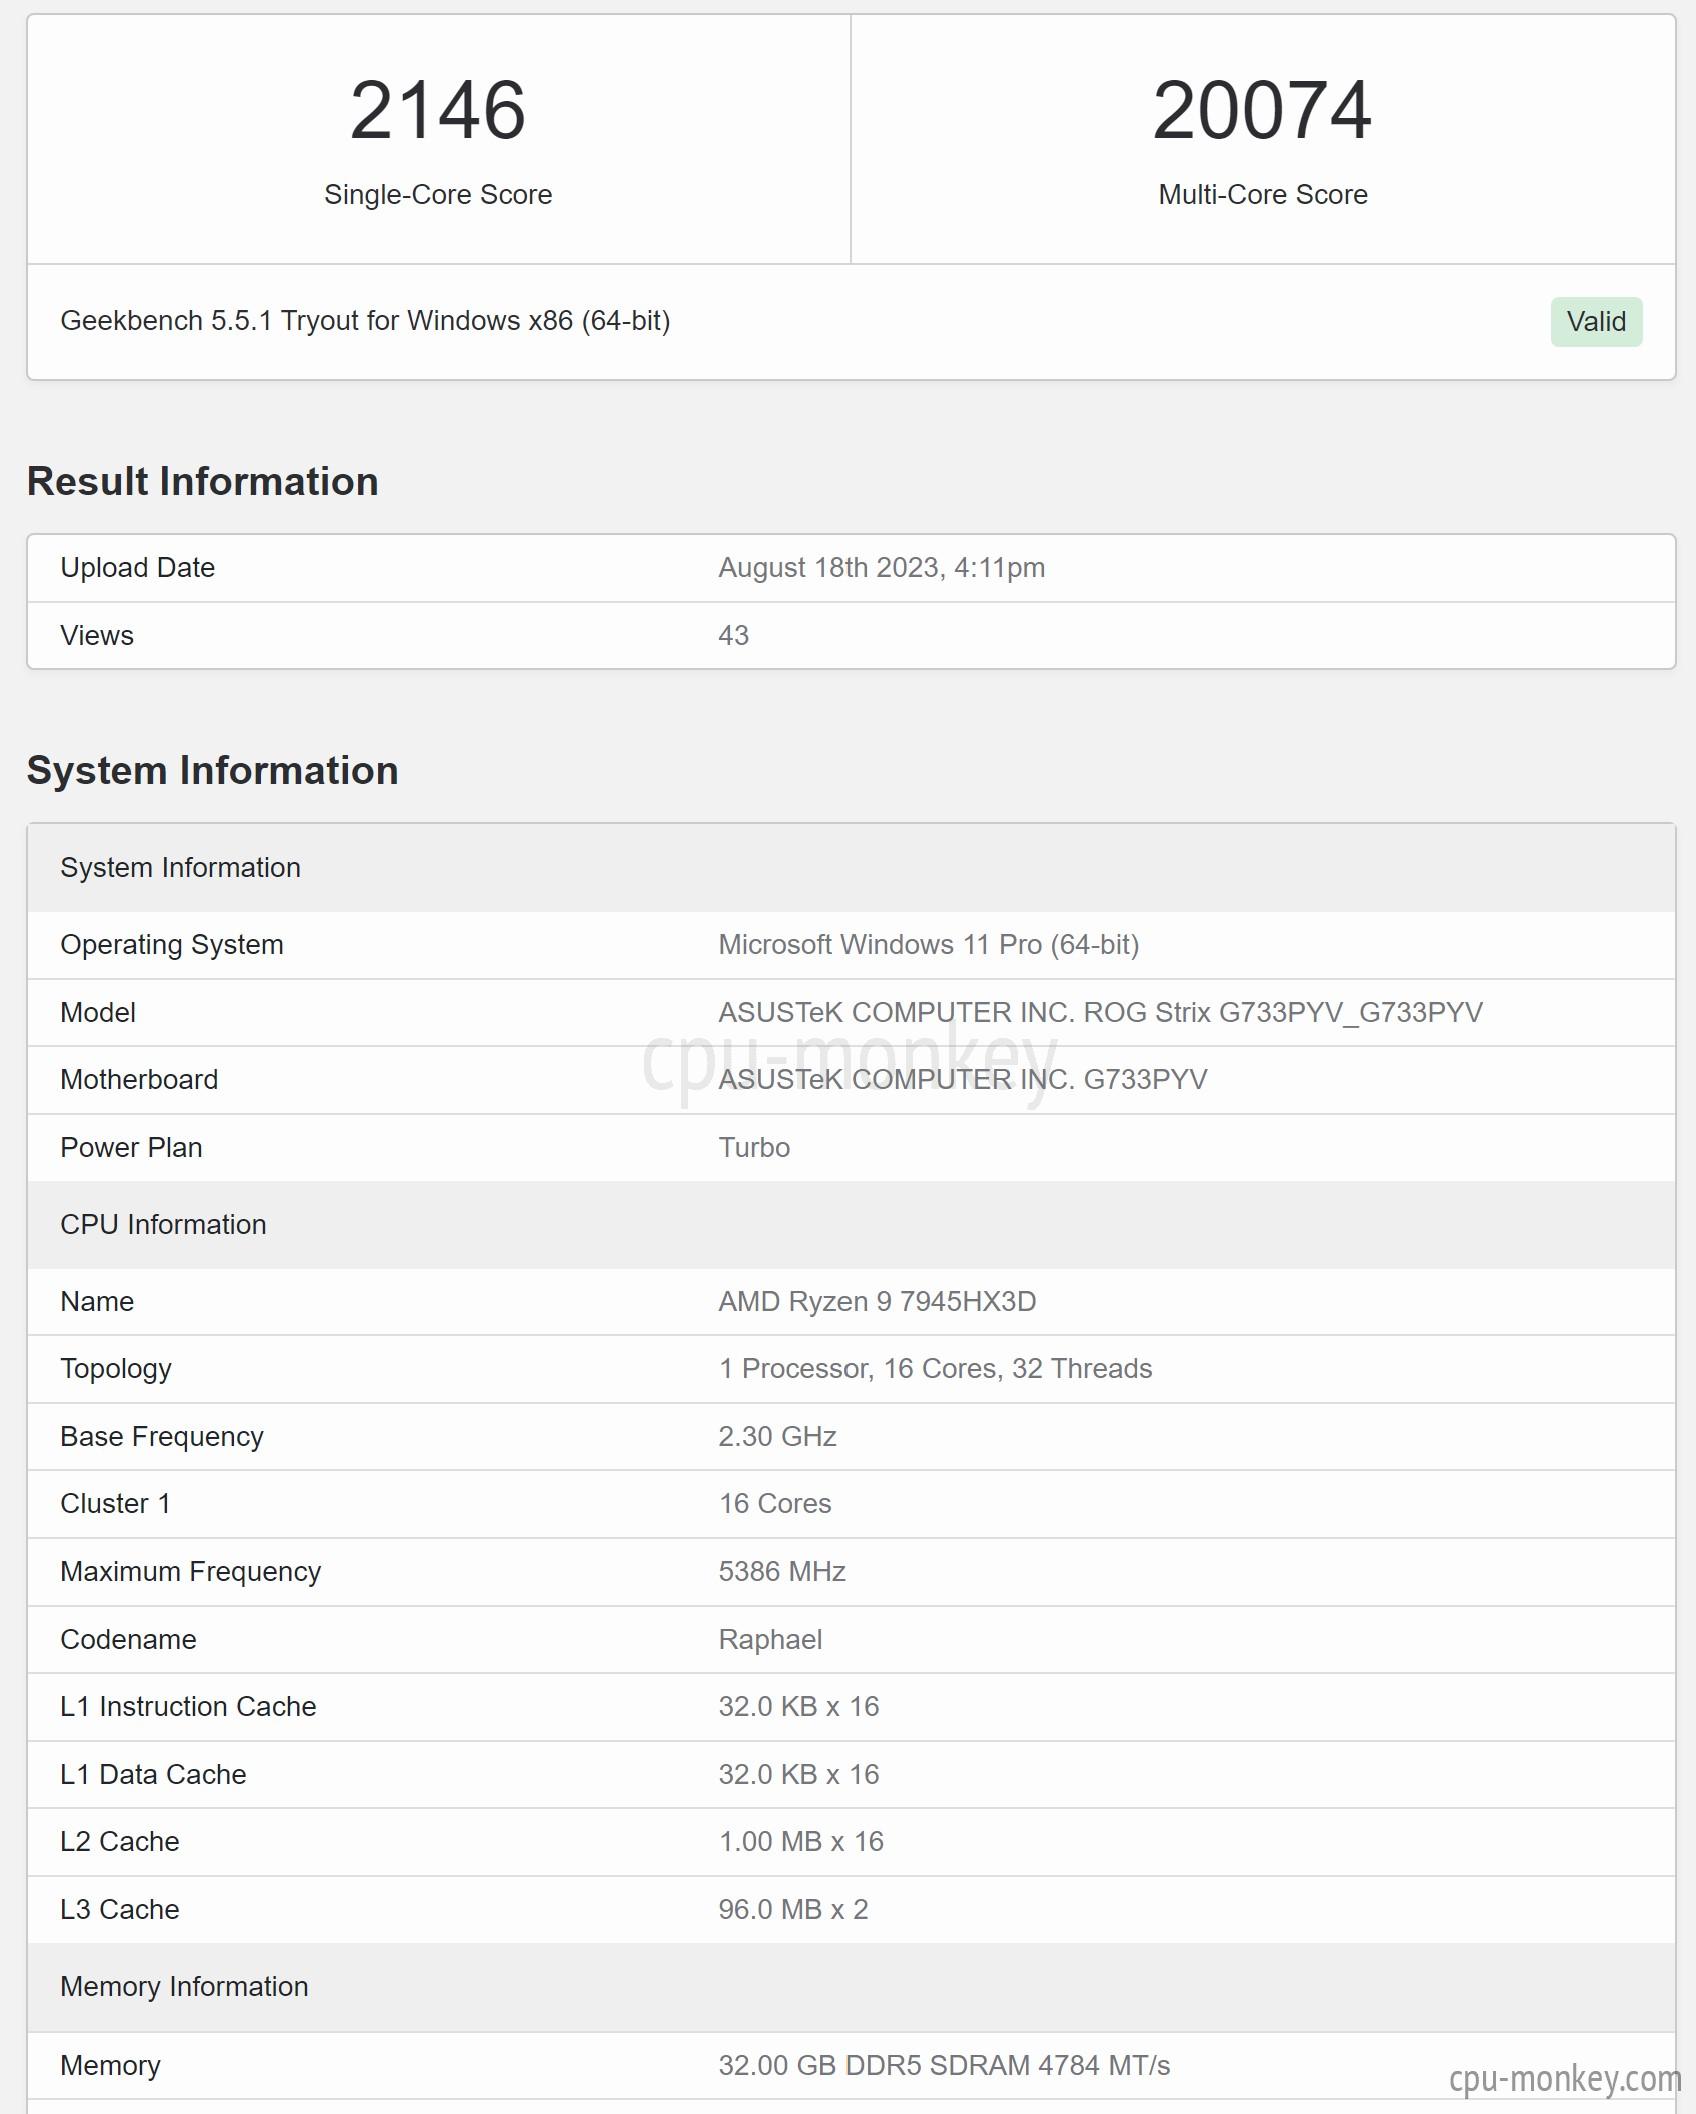
Task: Click the Model value ROG Strix G733PYV
Action: [x=1100, y=1013]
